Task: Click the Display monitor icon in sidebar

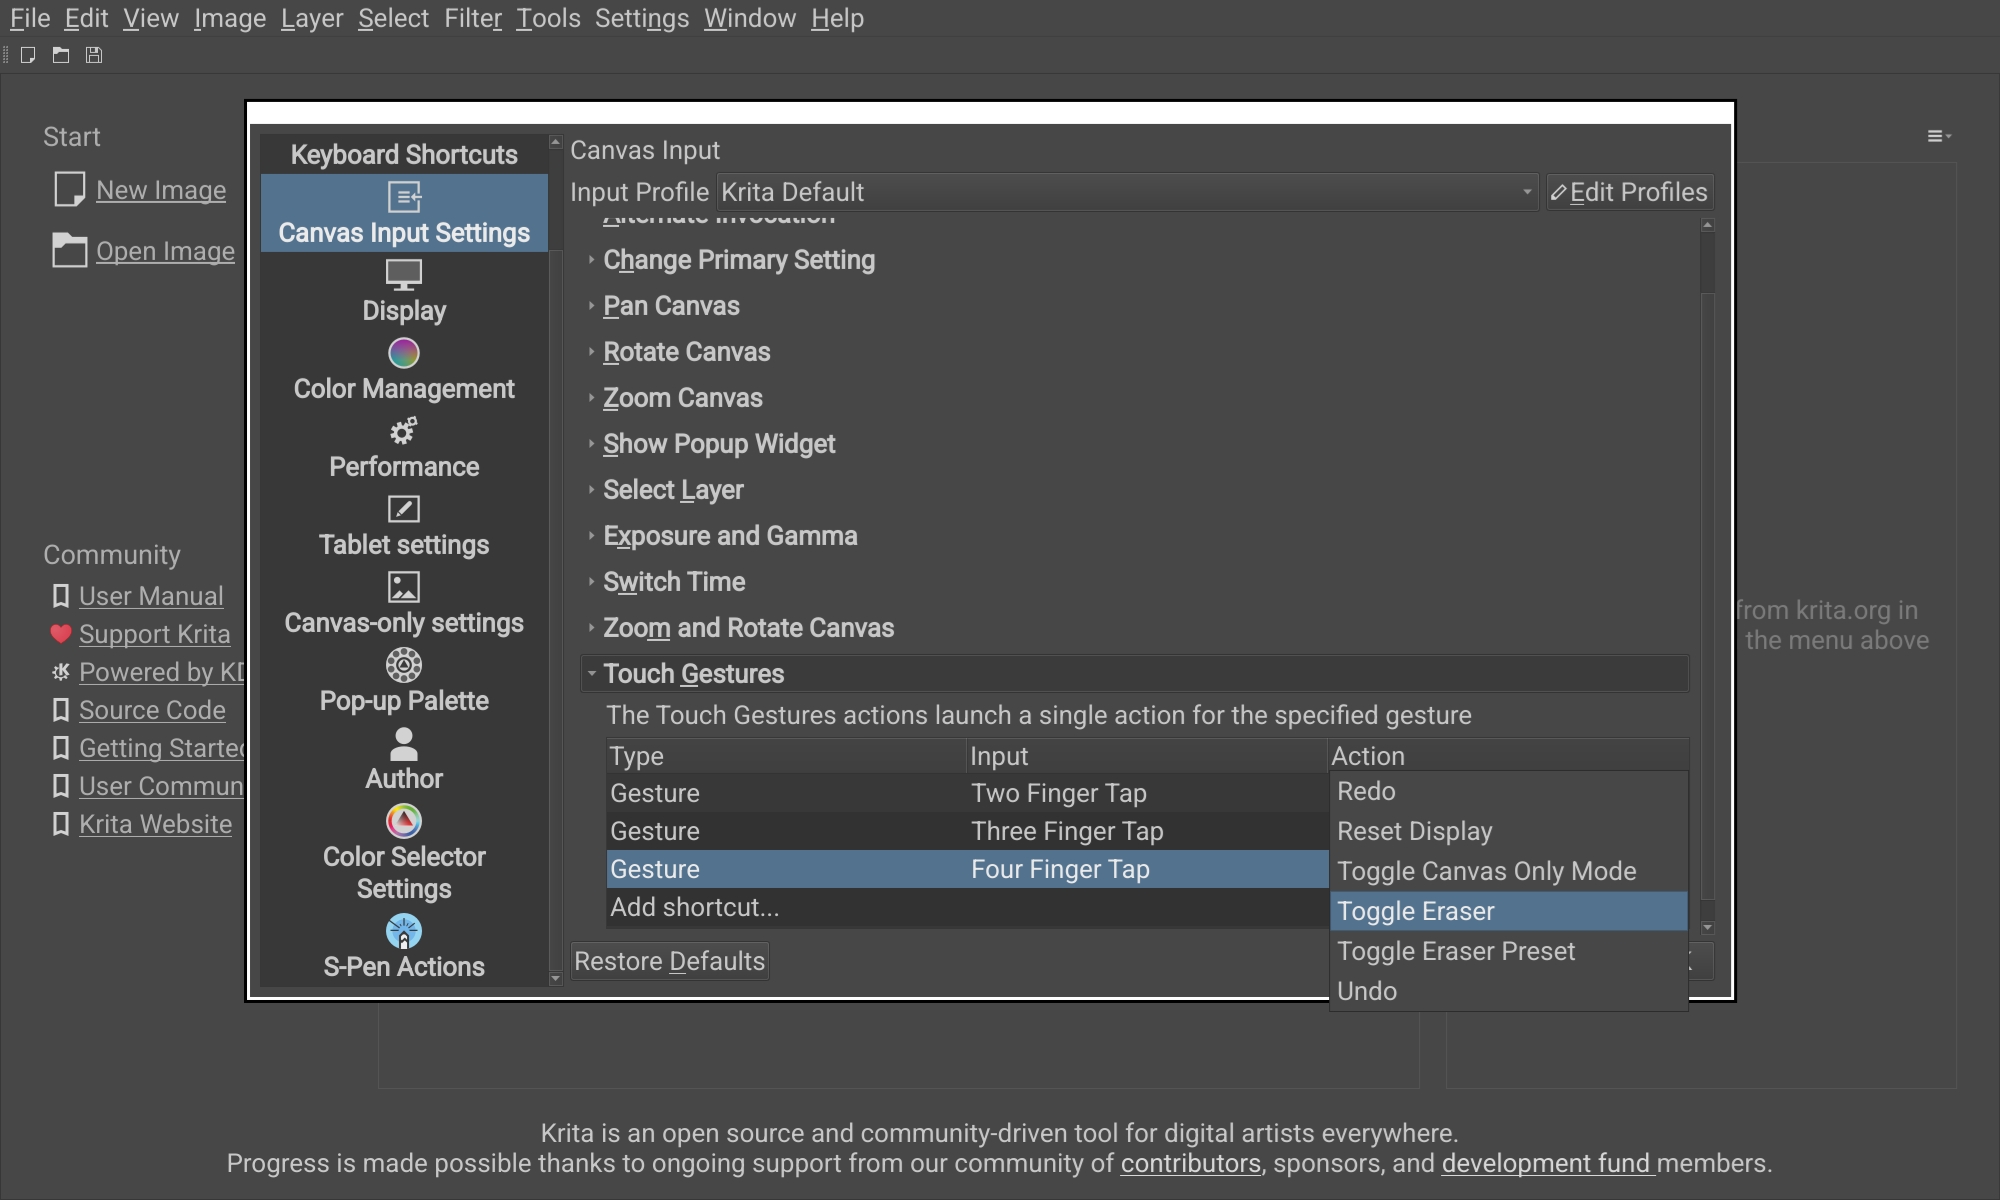Action: coord(403,273)
